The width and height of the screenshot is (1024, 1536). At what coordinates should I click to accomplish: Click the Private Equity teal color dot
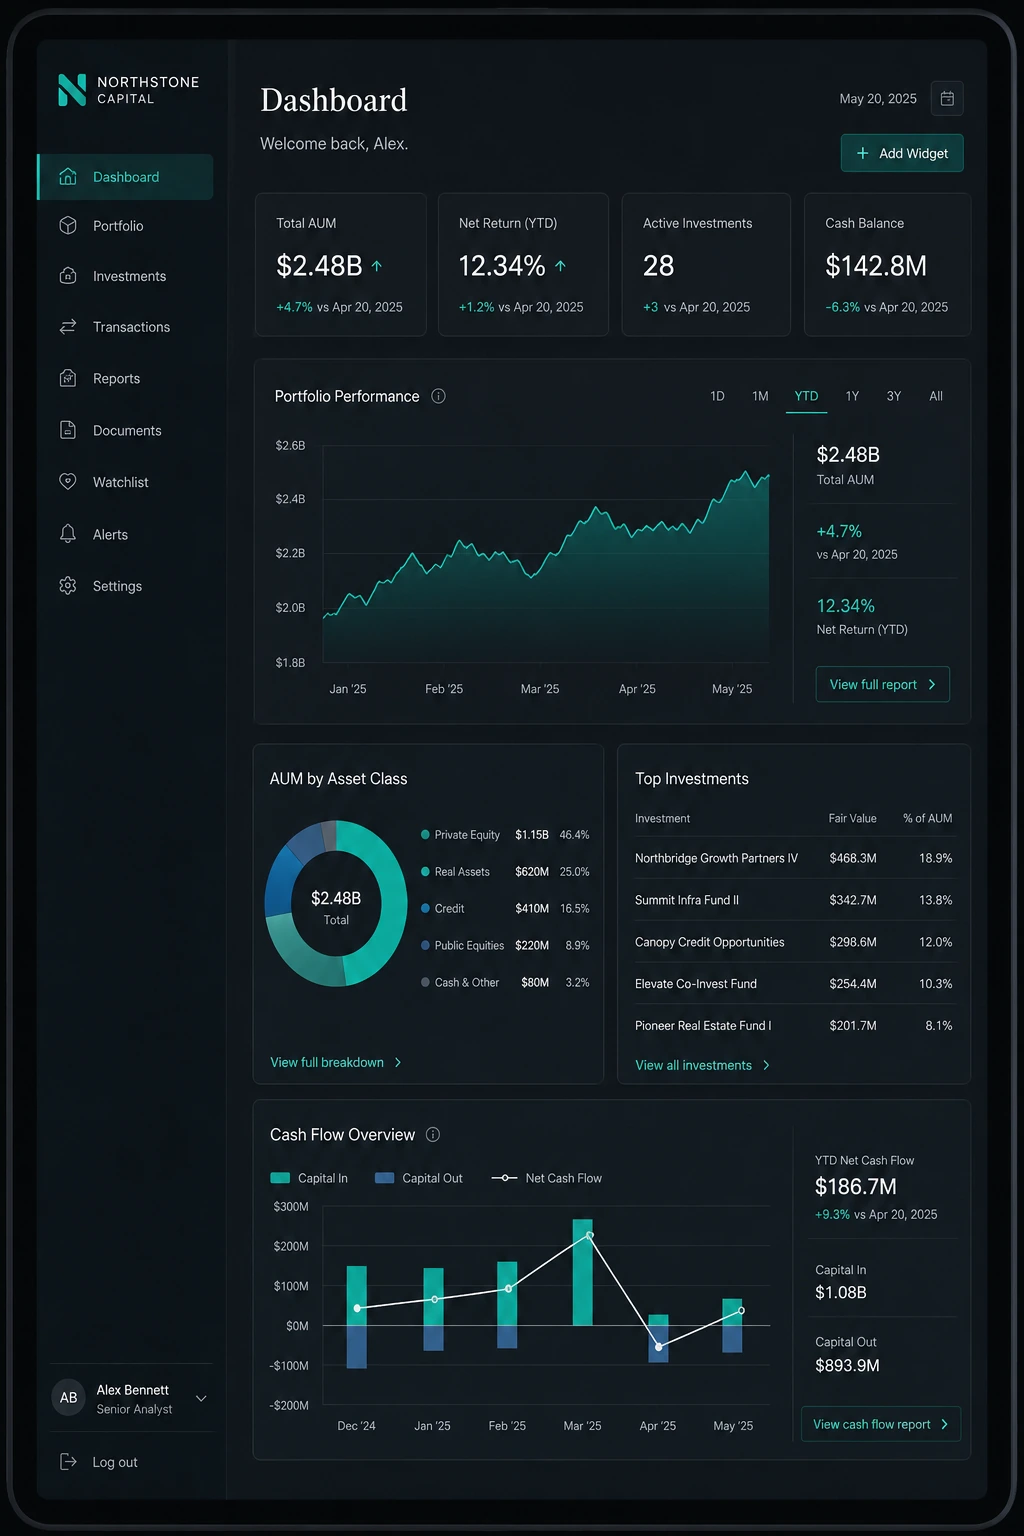(425, 834)
